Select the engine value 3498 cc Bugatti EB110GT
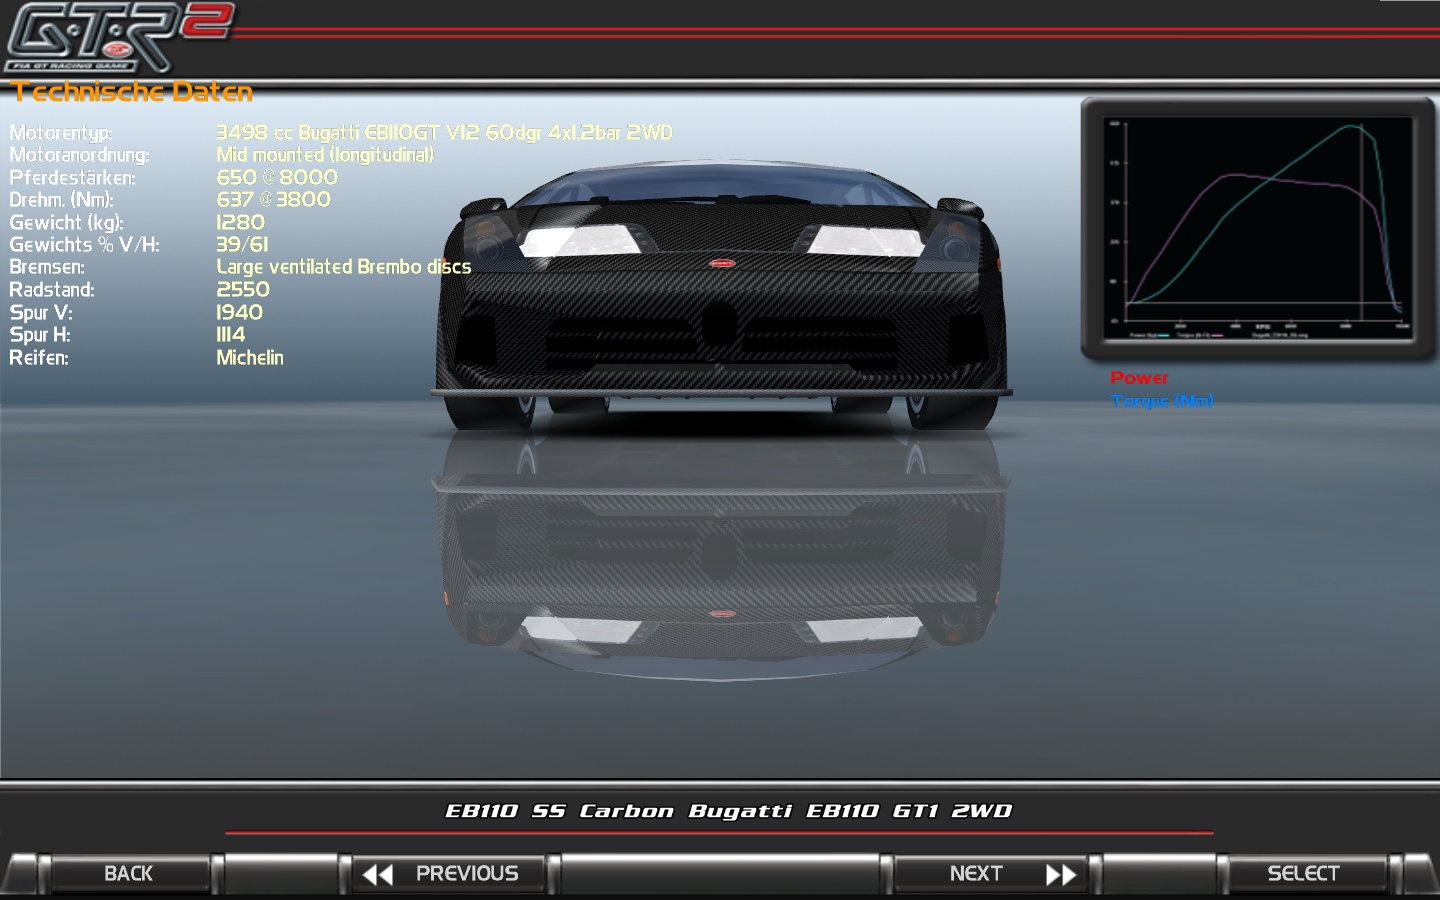Viewport: 1440px width, 900px height. point(445,132)
